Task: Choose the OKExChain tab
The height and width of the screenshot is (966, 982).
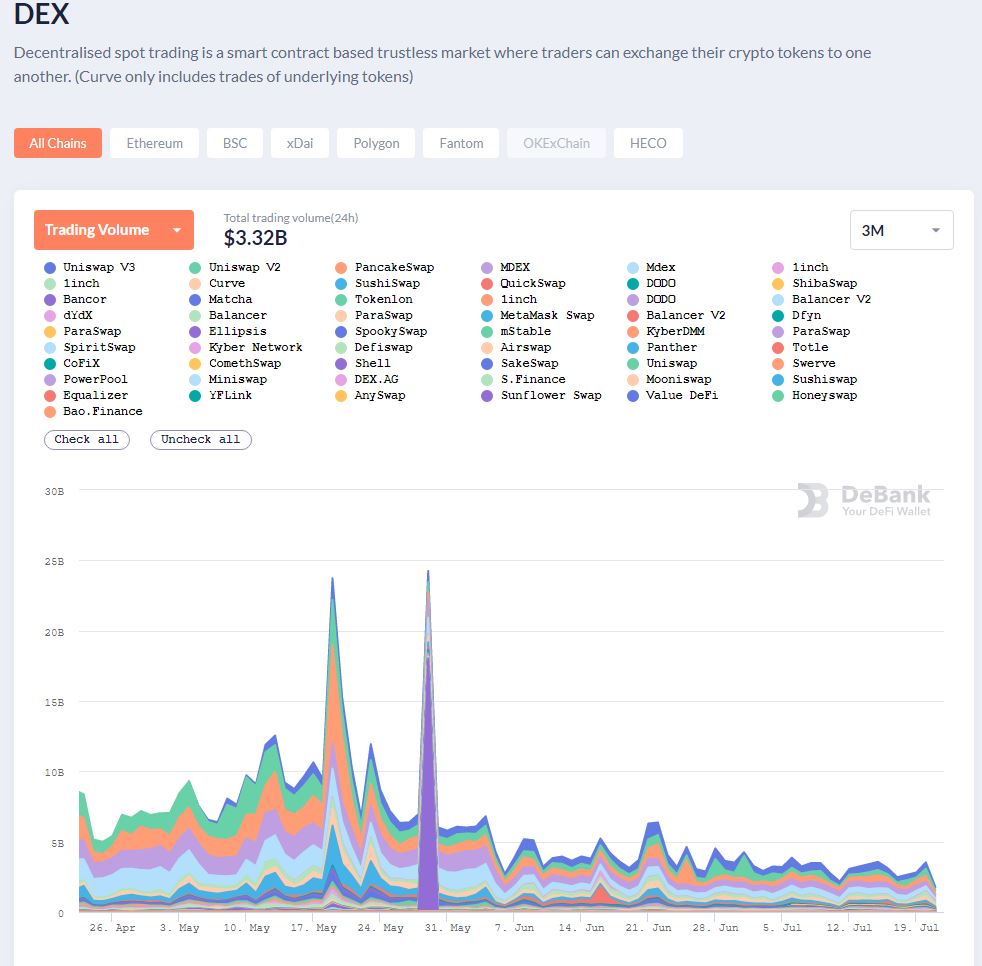Action: point(557,143)
